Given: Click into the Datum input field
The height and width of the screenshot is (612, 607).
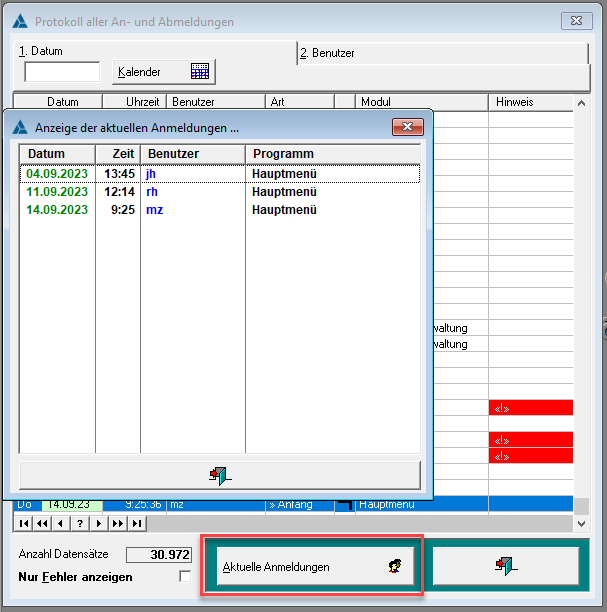Looking at the screenshot, I should point(62,72).
